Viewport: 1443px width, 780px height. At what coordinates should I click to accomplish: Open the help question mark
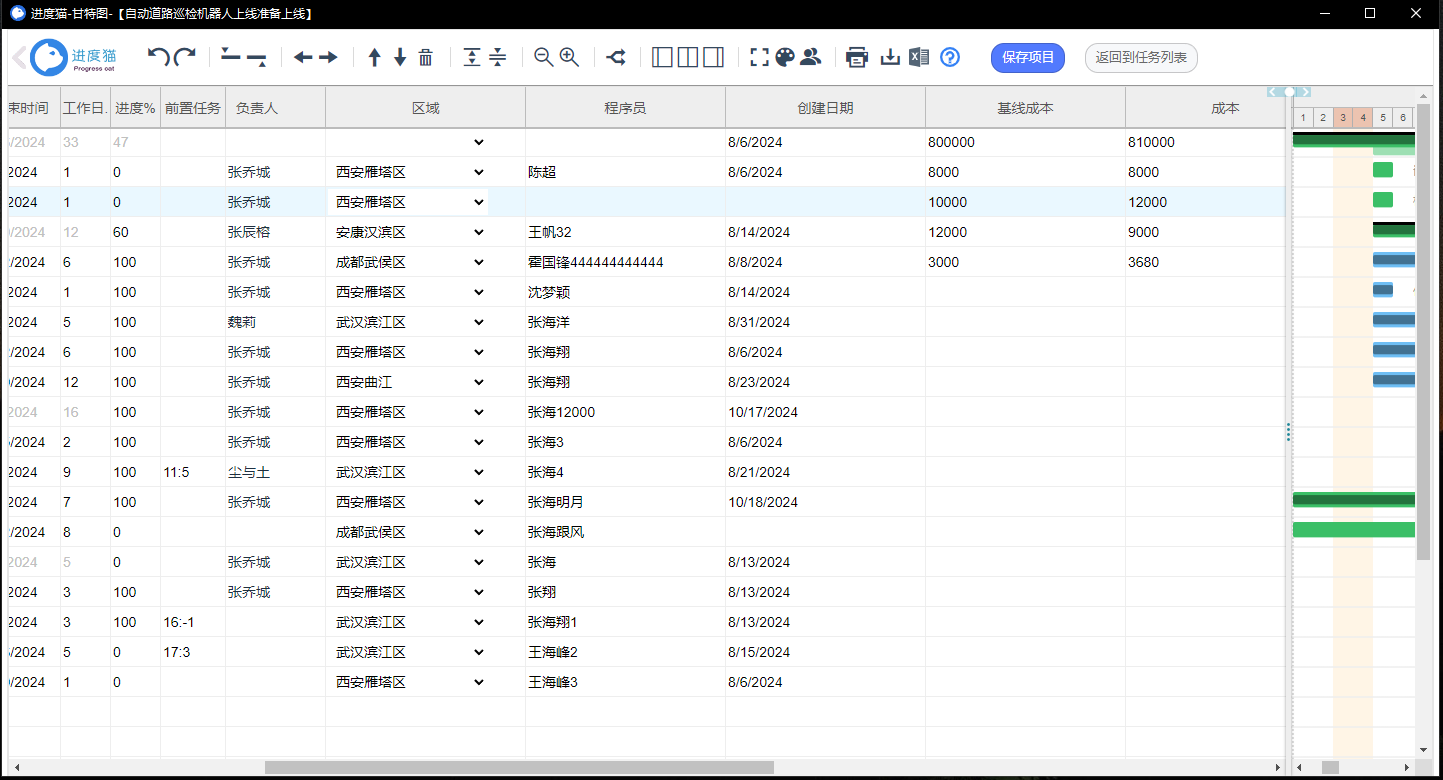[950, 58]
